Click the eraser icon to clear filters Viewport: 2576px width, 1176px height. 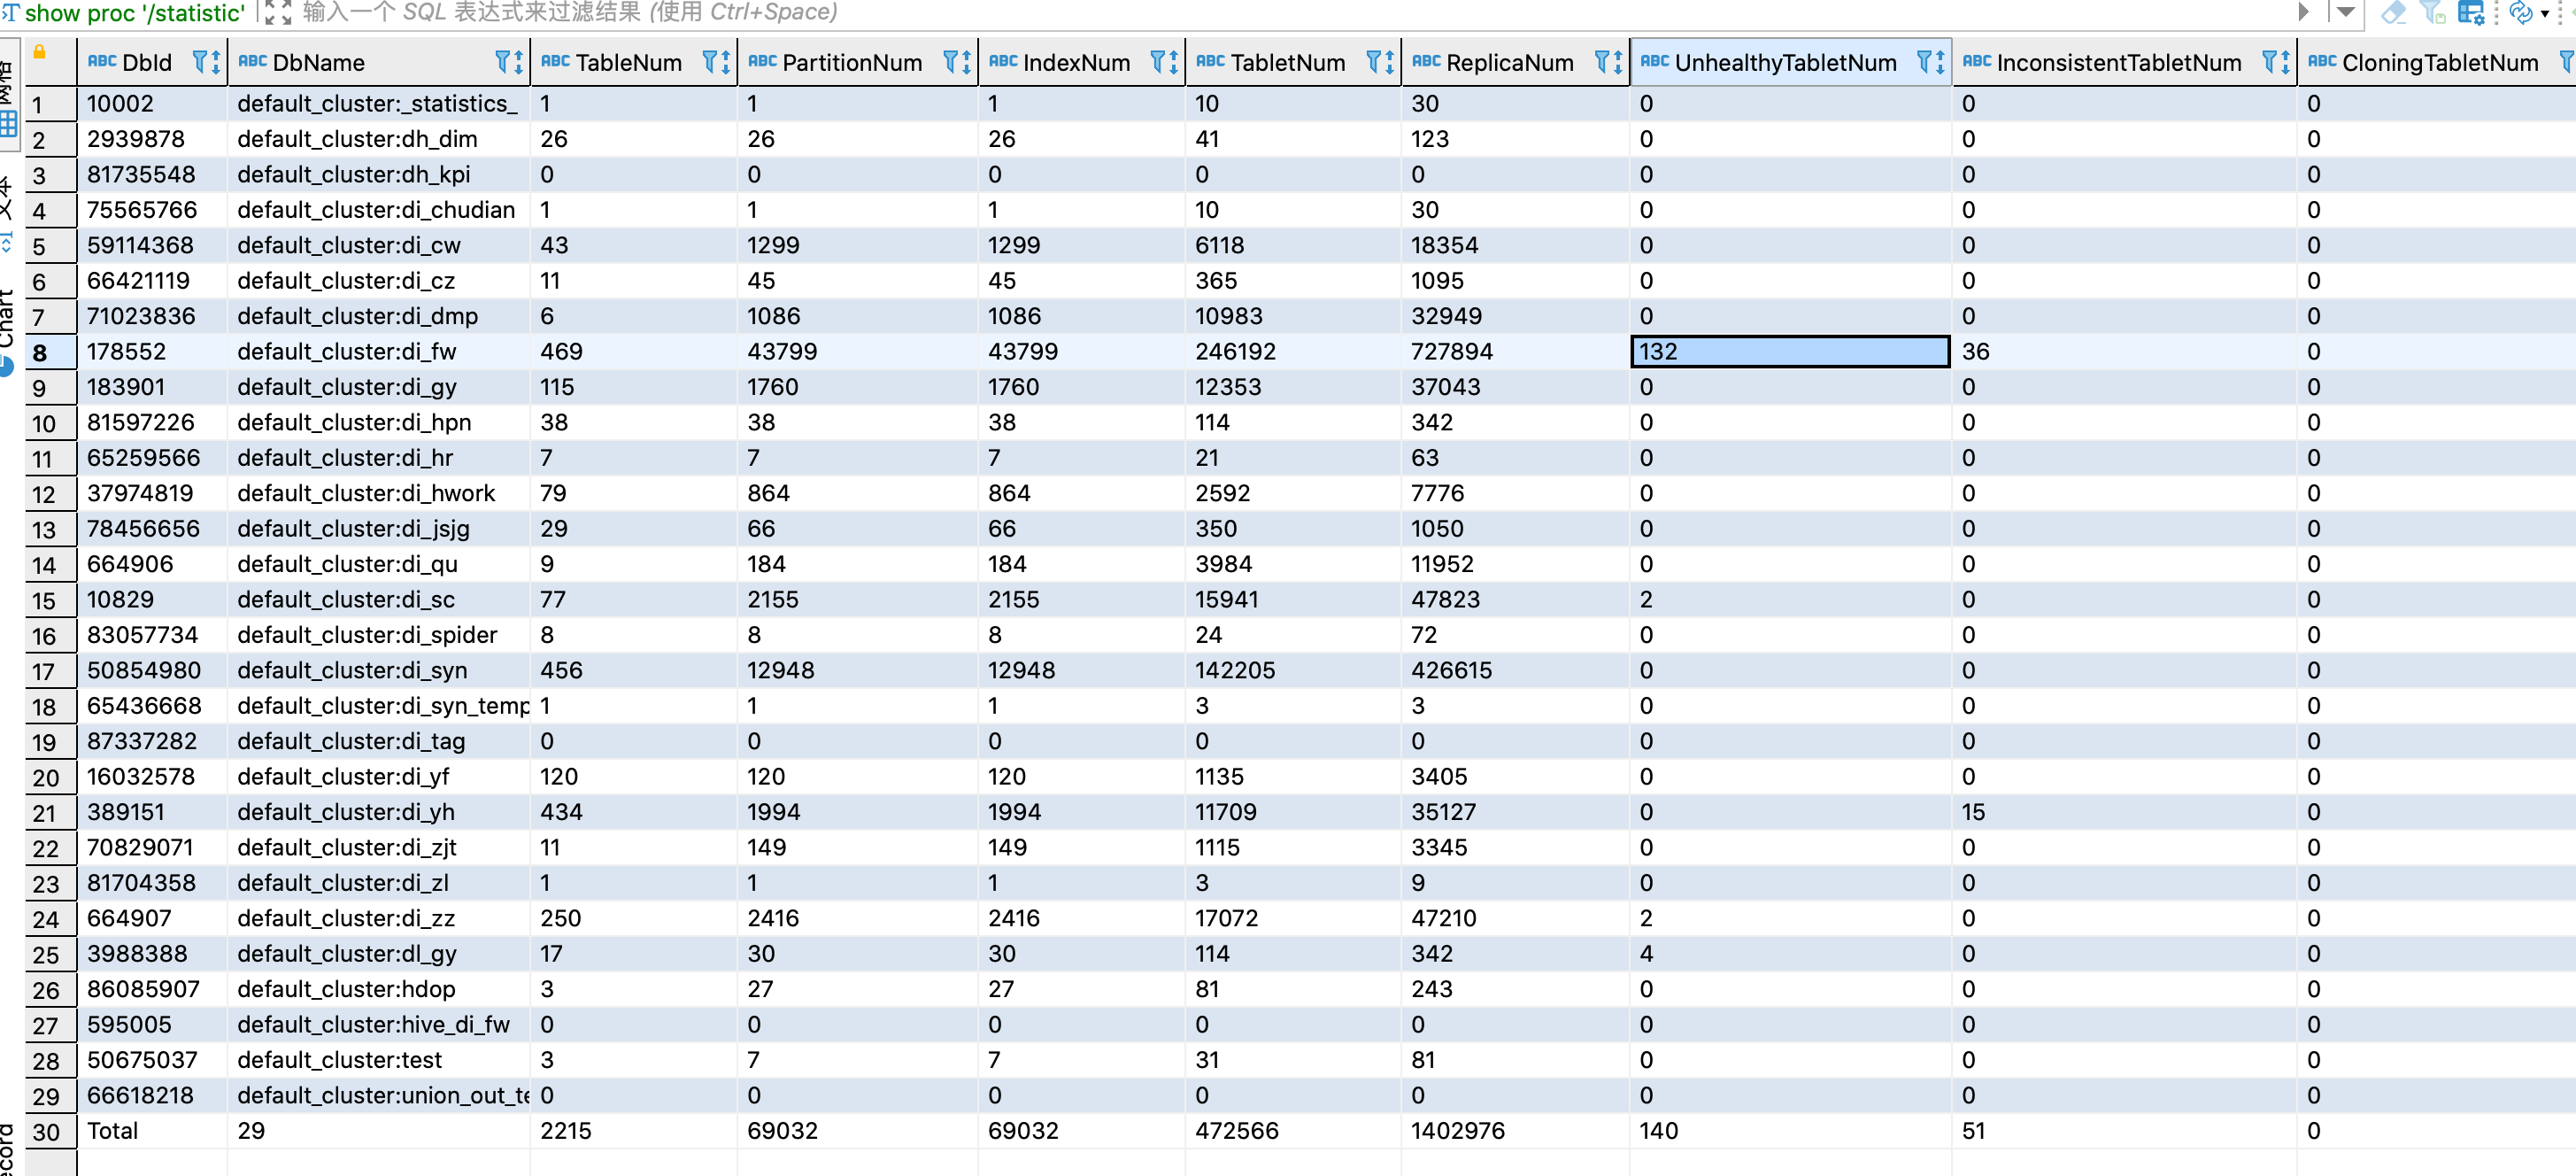tap(2394, 12)
